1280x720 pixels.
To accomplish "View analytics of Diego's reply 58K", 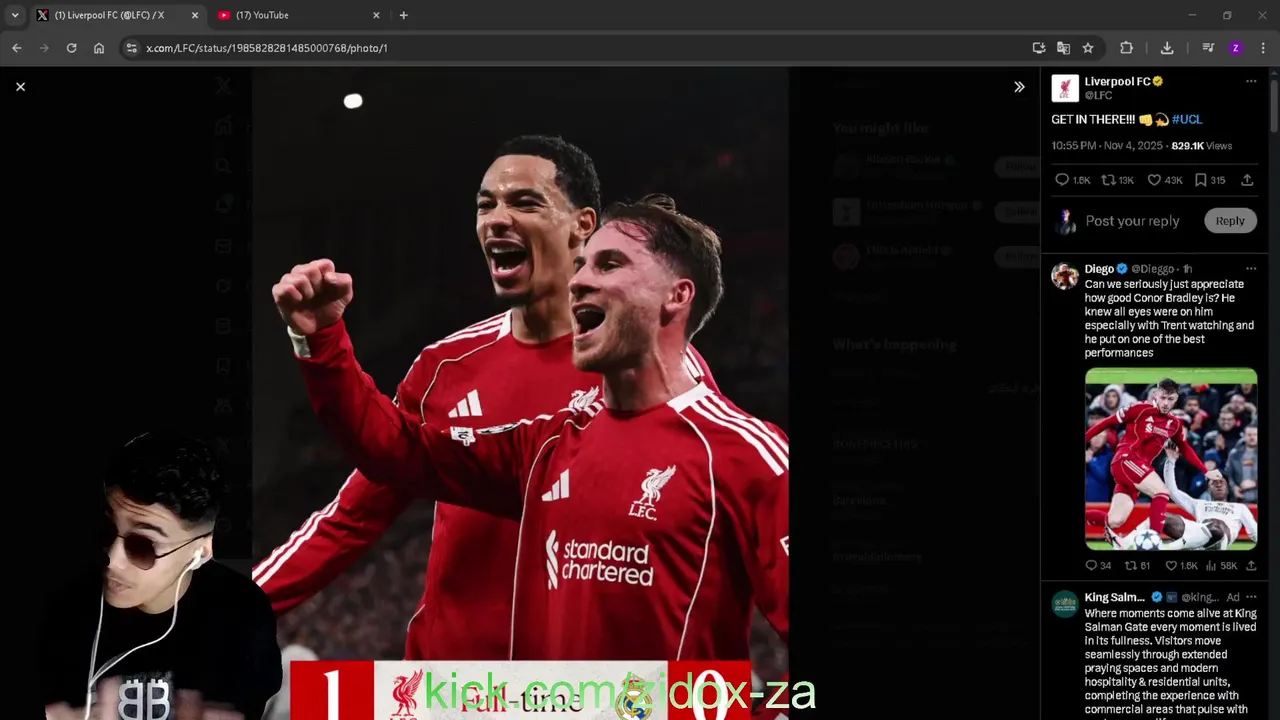I will 1220,566.
